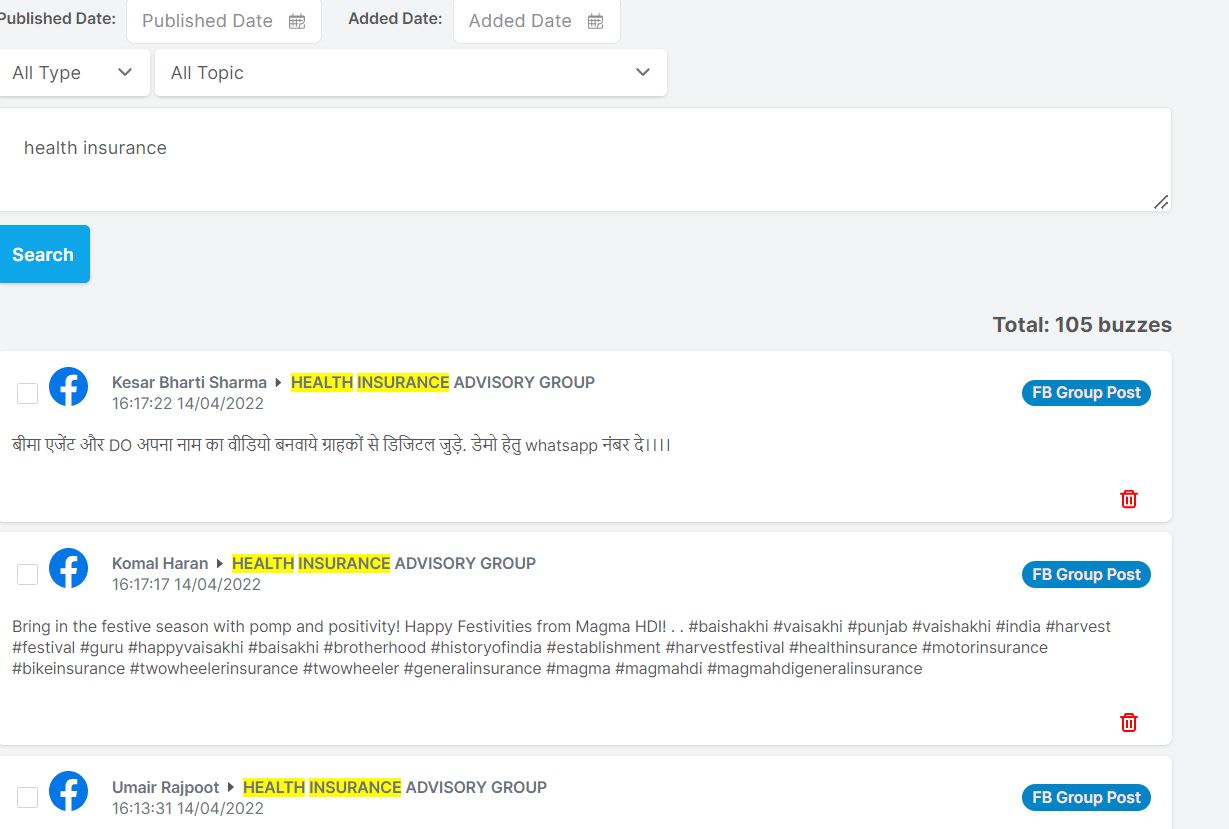The width and height of the screenshot is (1229, 829).
Task: Click the Hindi post text mentioning whatsapp
Action: pos(342,445)
